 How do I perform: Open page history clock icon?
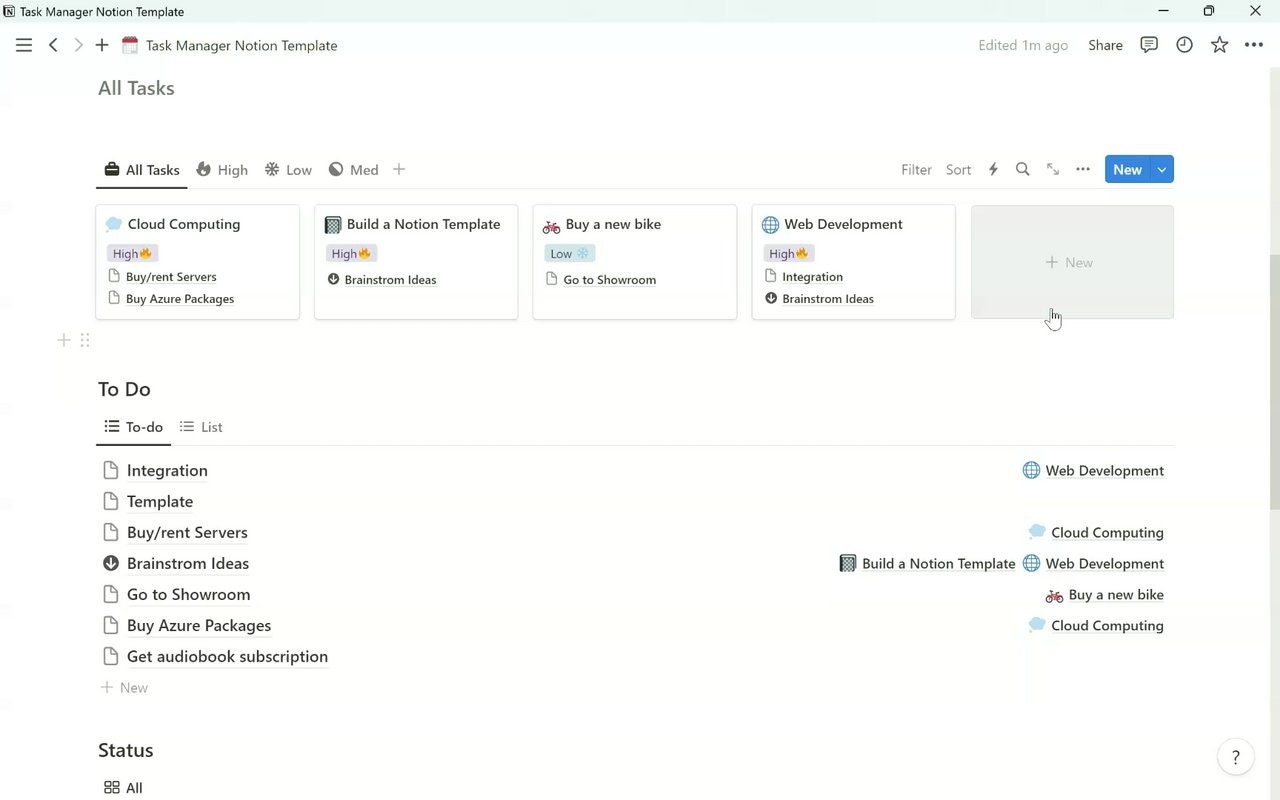1184,45
